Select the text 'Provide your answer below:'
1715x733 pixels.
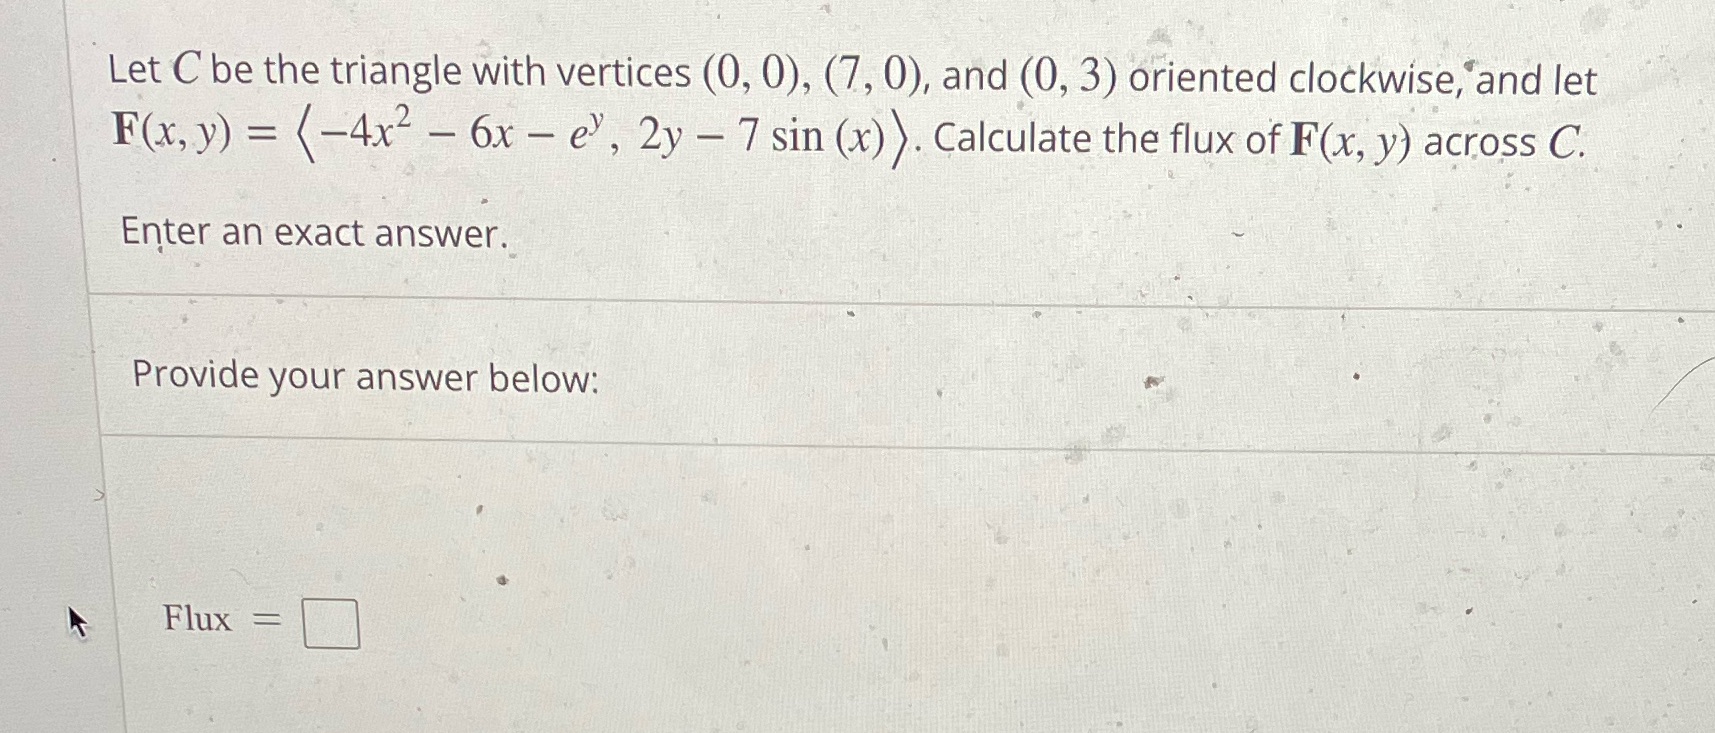(x=366, y=378)
